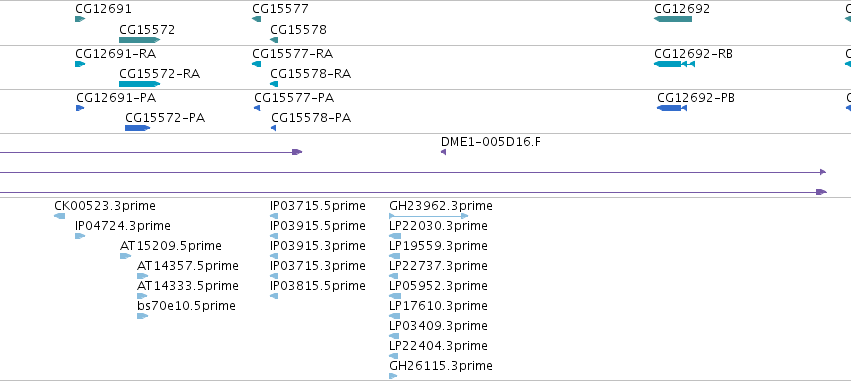Click the CG12692 gene arrow glyph
The height and width of the screenshot is (381, 851).
point(673,19)
